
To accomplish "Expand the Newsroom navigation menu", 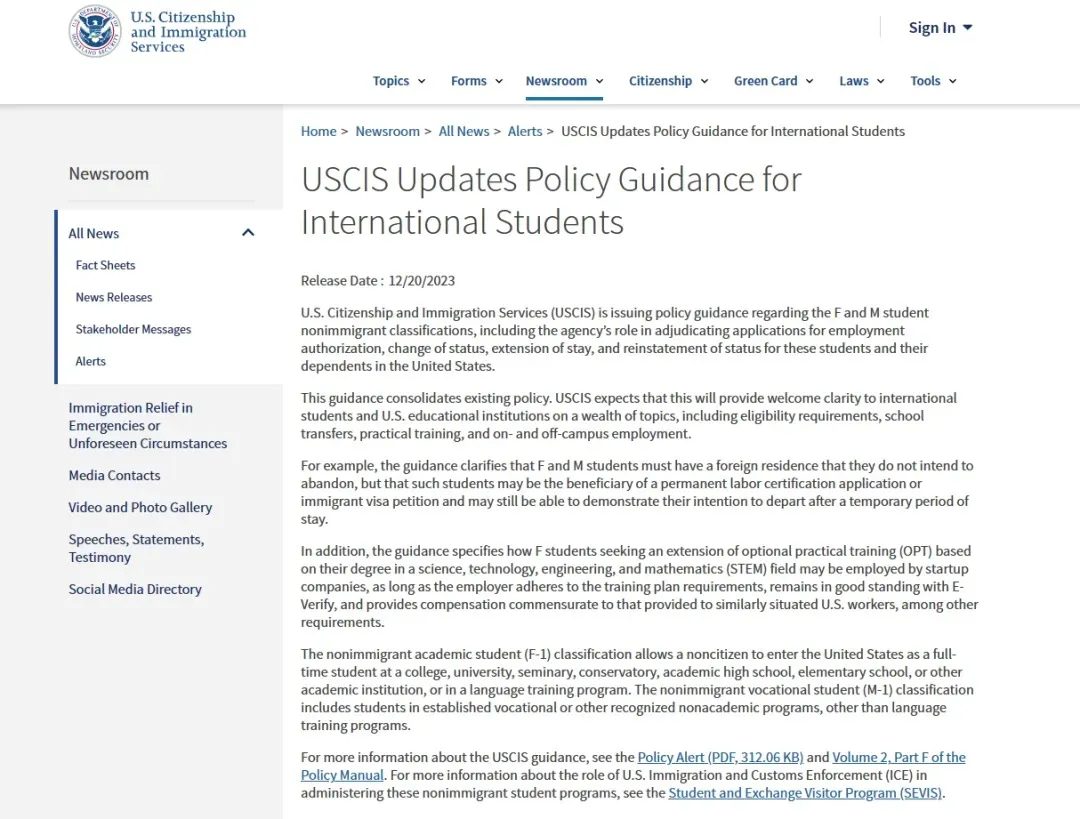I will (564, 81).
